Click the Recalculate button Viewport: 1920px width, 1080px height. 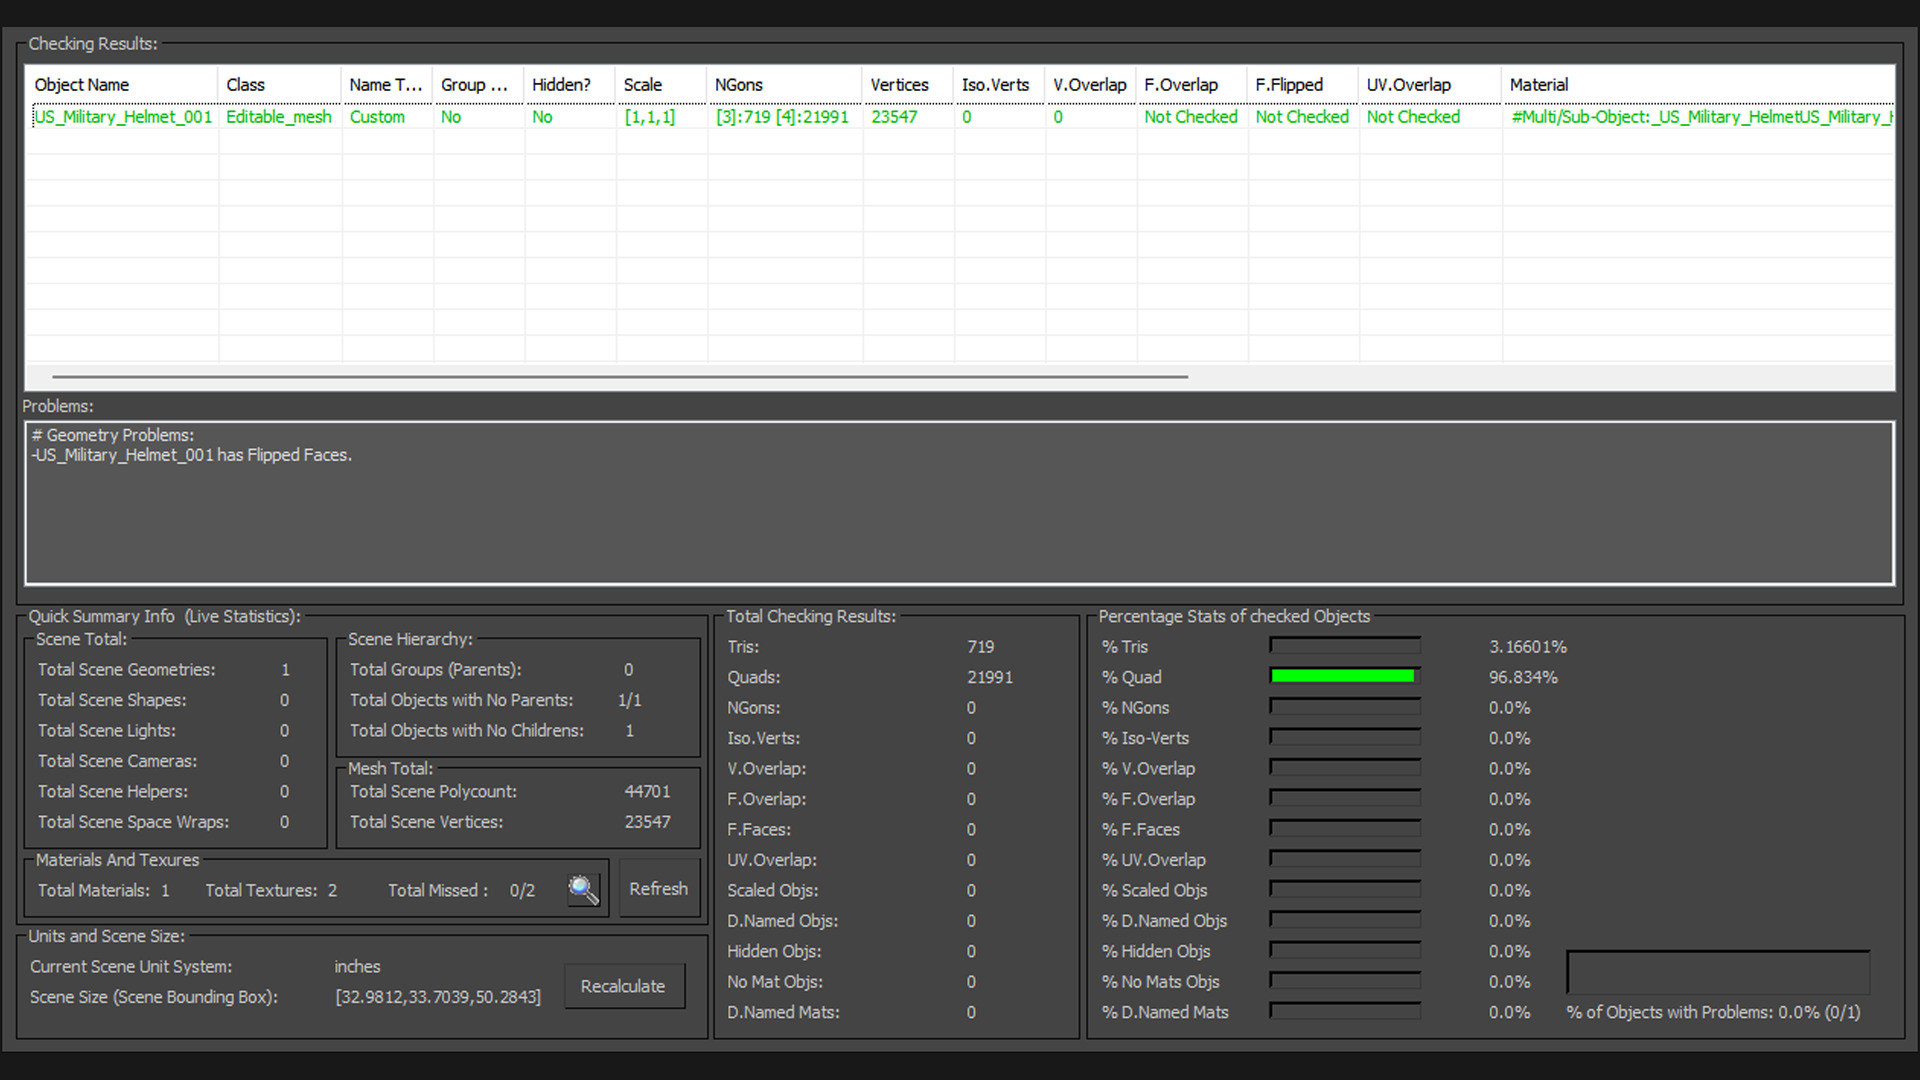[x=623, y=986]
